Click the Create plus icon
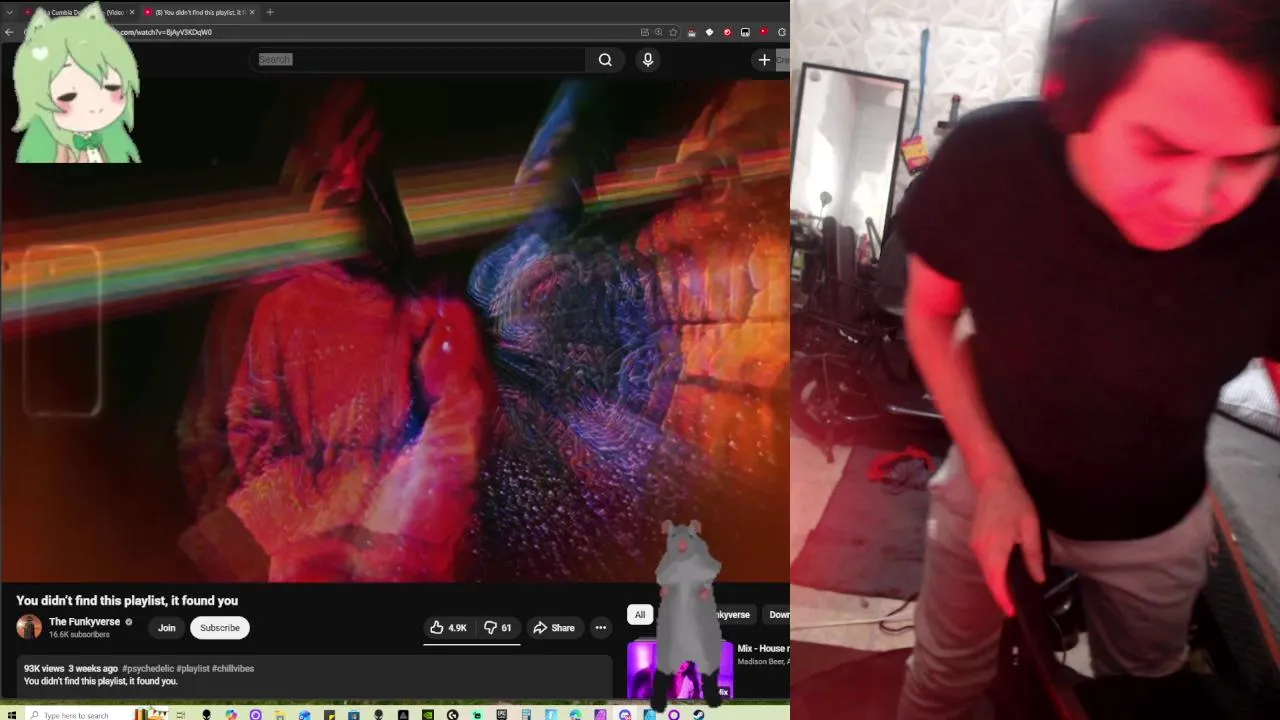 click(764, 60)
